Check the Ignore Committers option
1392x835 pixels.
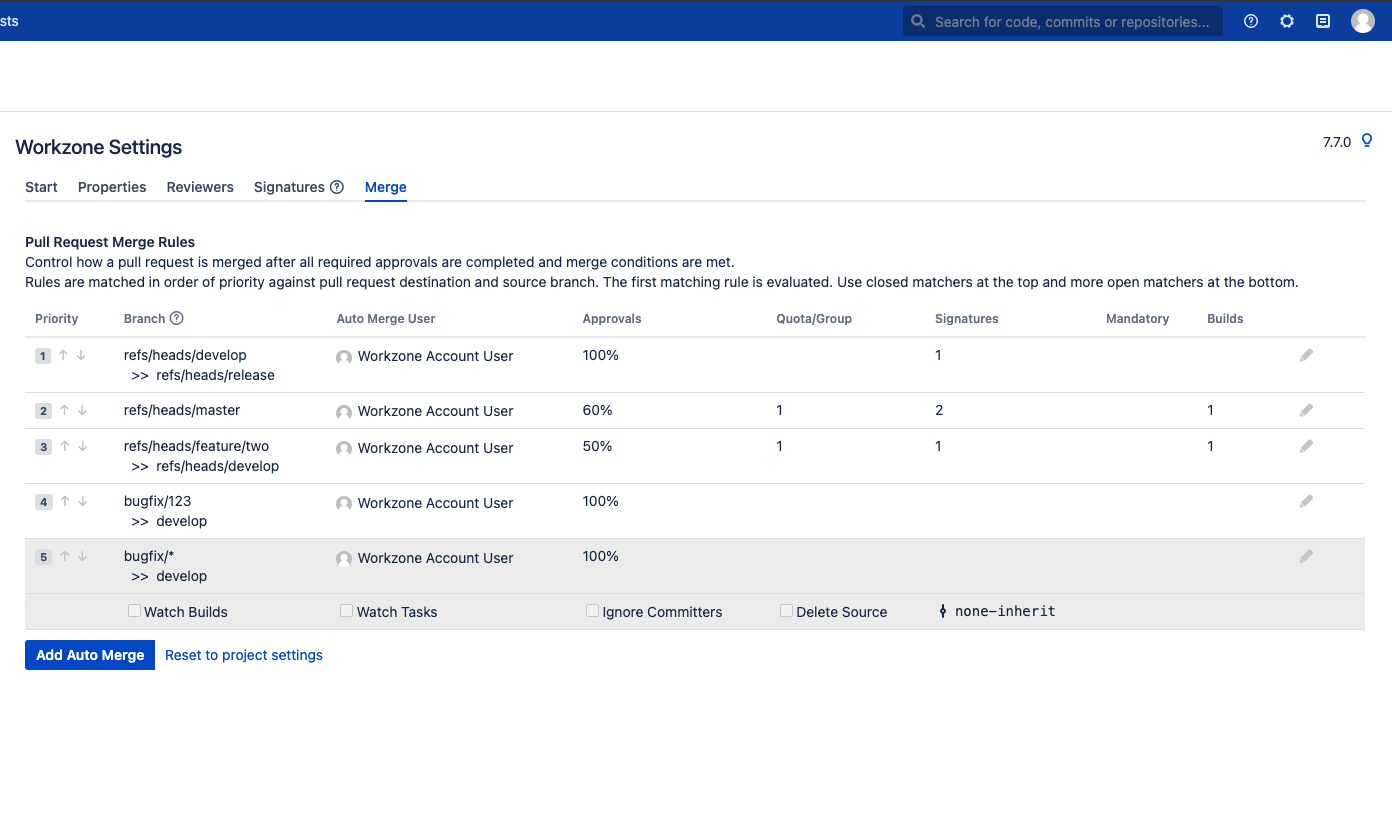(592, 610)
